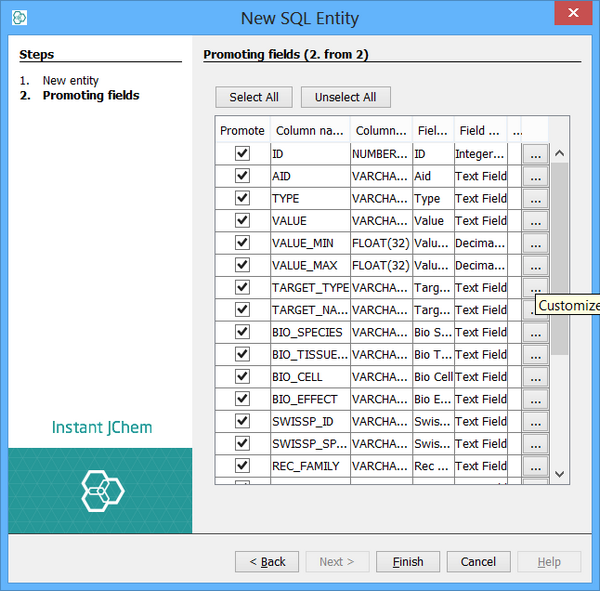Open customize options for AID row

pos(535,176)
